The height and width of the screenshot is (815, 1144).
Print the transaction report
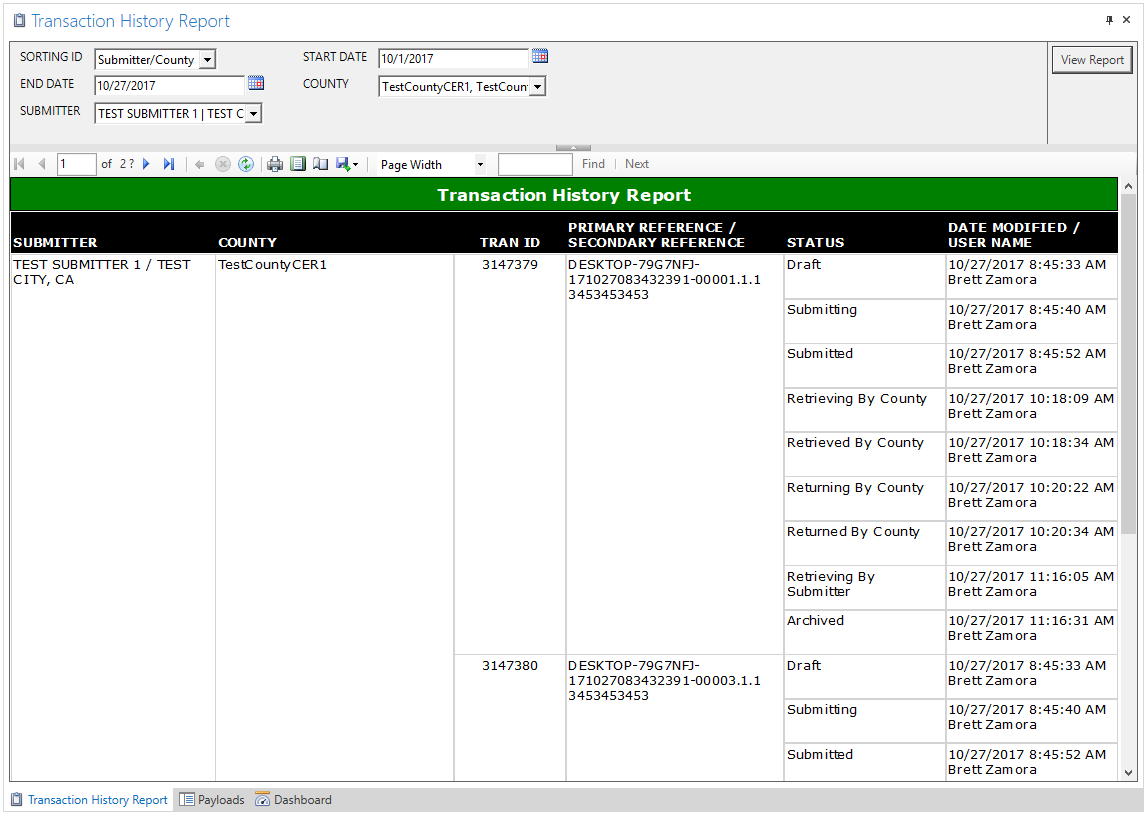click(275, 164)
